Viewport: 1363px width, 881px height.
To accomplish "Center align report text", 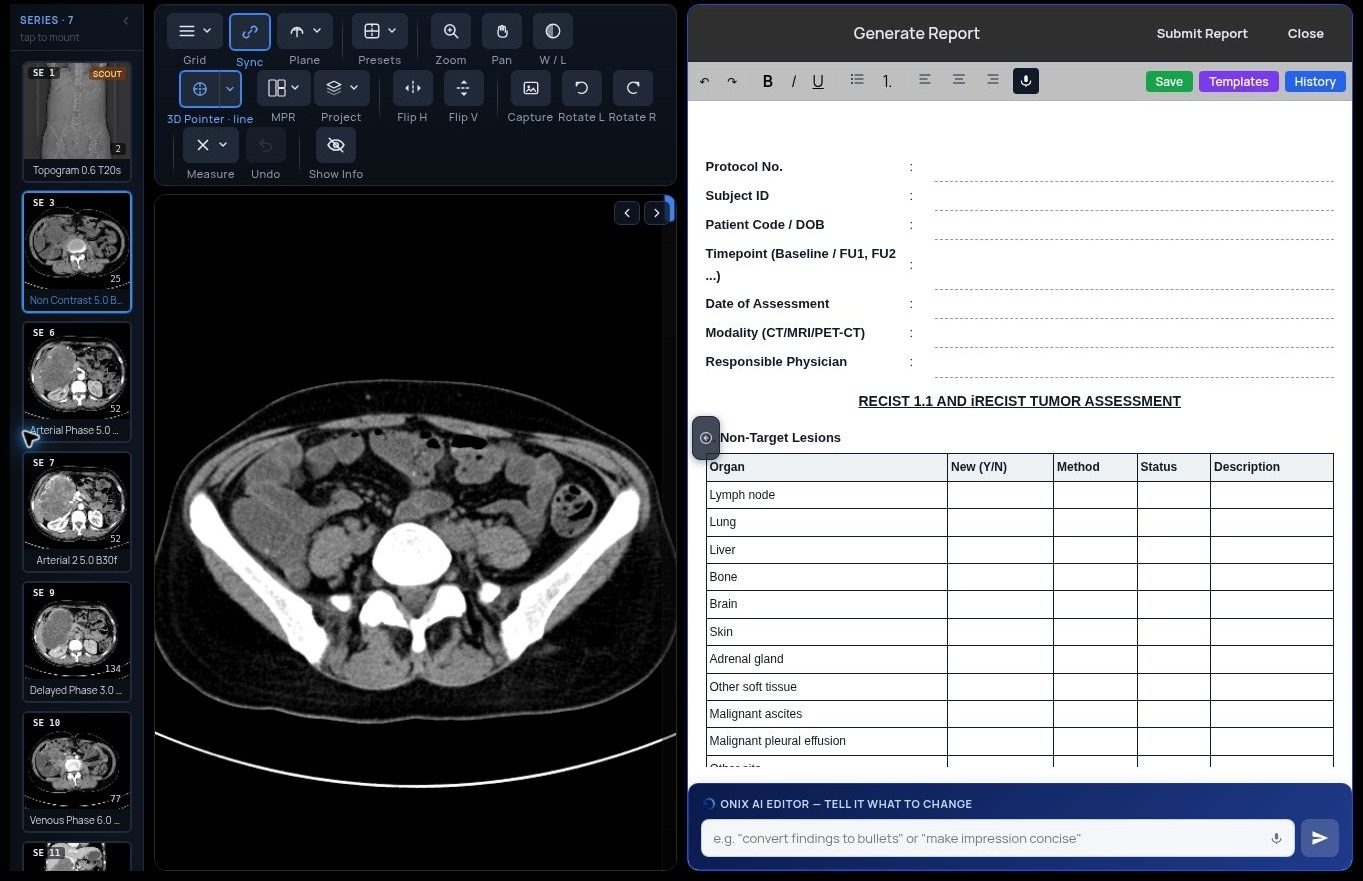I will click(x=959, y=80).
